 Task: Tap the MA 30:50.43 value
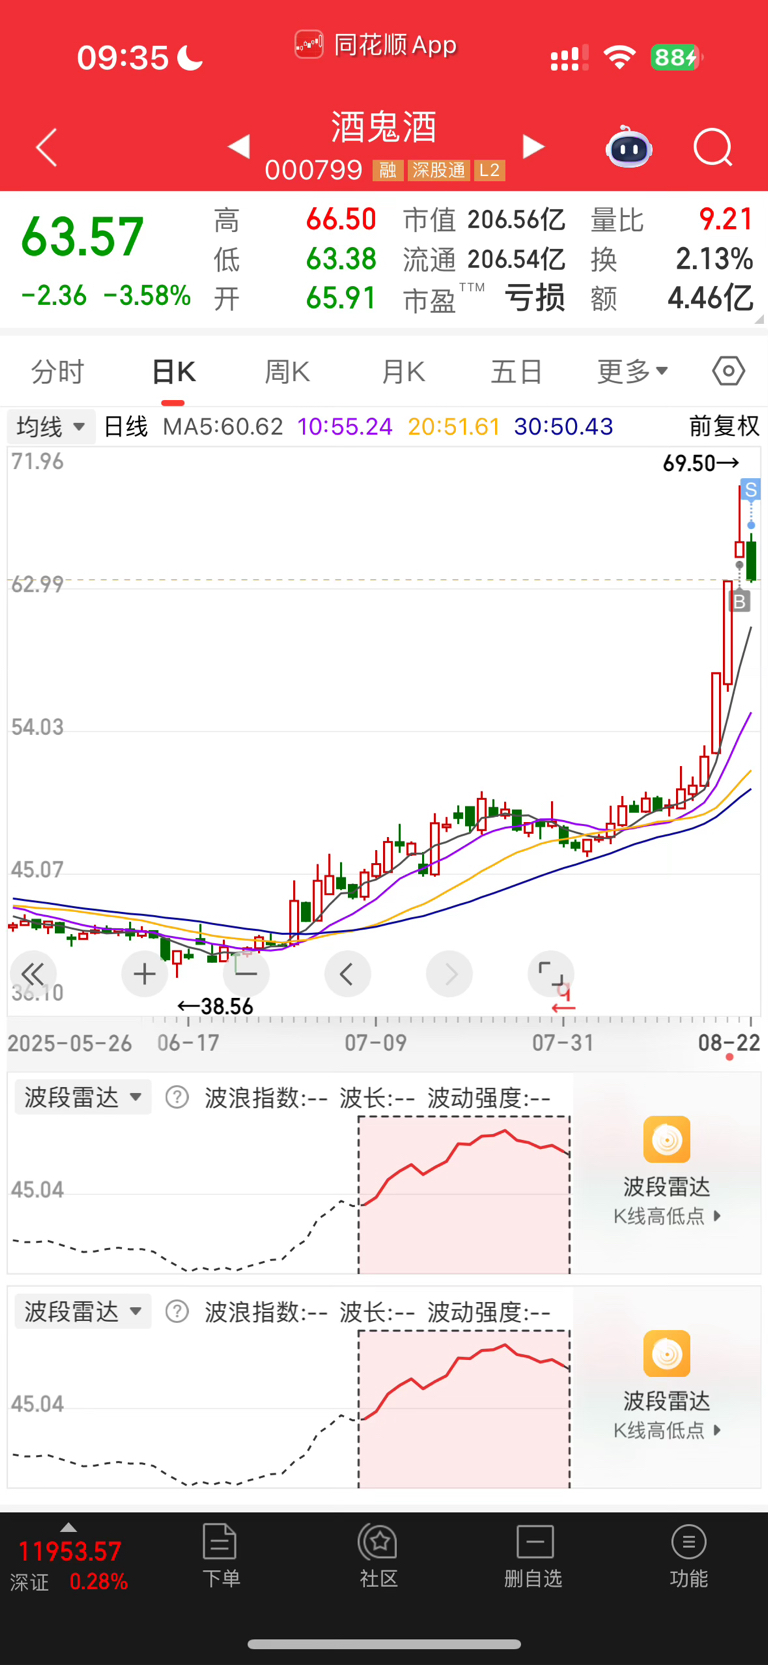tap(563, 427)
